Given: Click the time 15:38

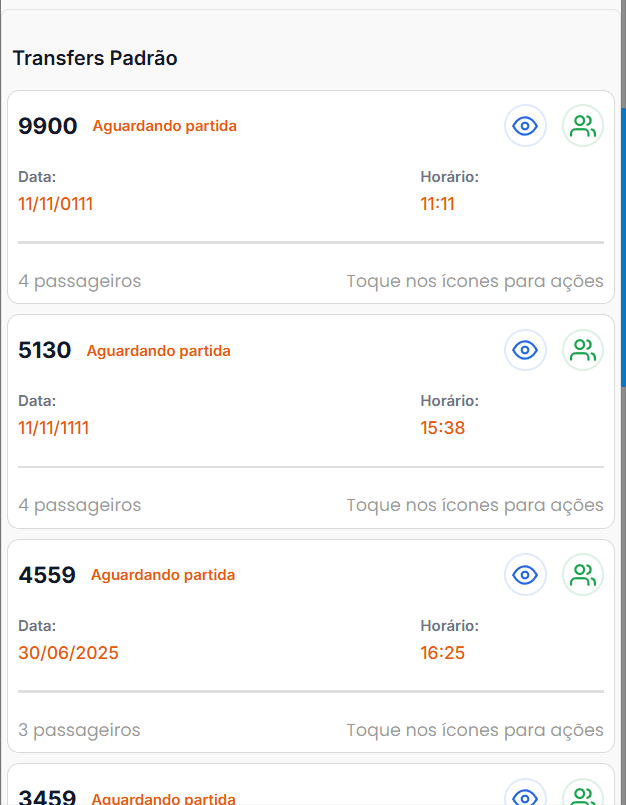Looking at the screenshot, I should tap(442, 428).
